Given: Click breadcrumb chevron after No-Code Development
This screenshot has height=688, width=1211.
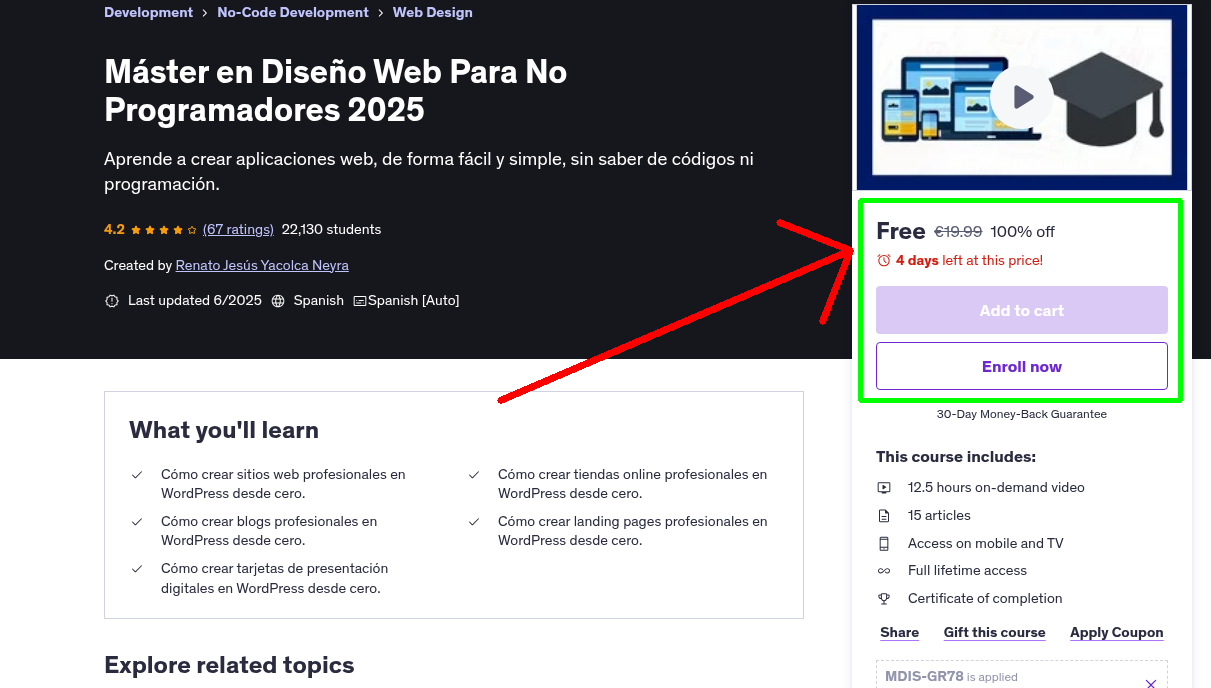Looking at the screenshot, I should coord(381,13).
